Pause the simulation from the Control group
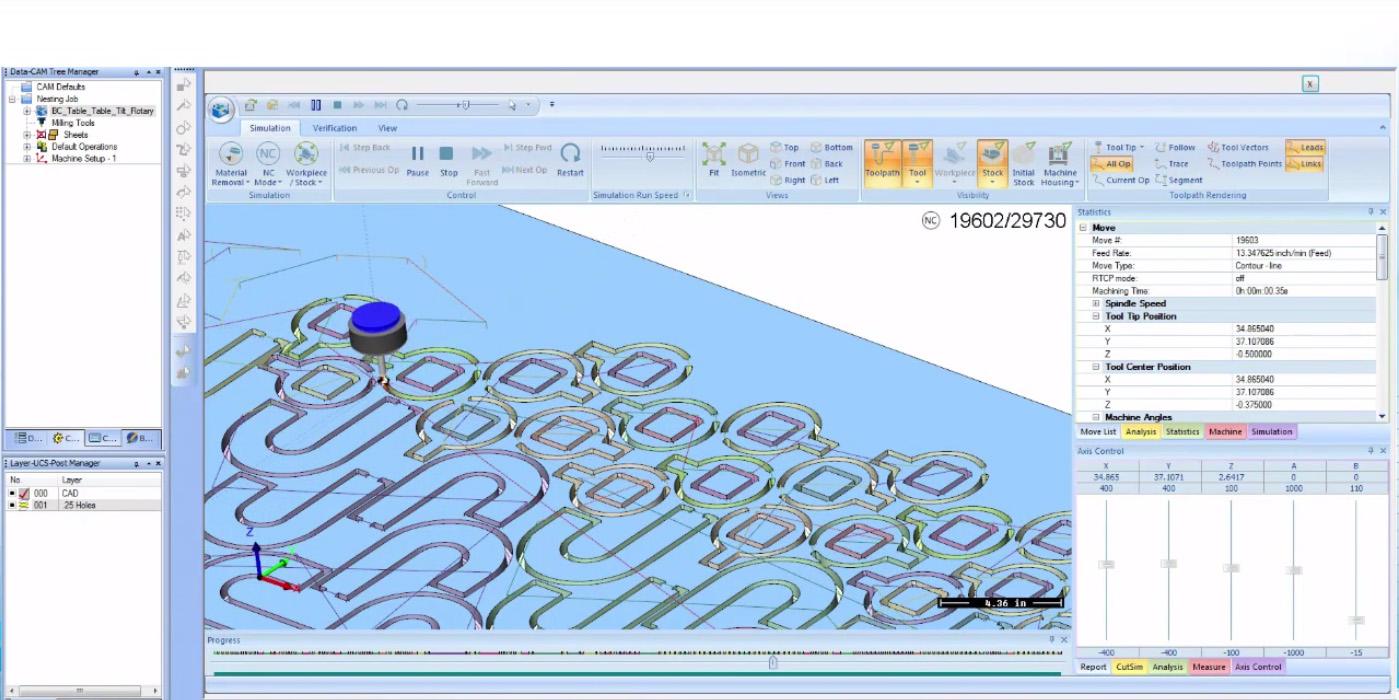This screenshot has width=1399, height=700. [418, 160]
